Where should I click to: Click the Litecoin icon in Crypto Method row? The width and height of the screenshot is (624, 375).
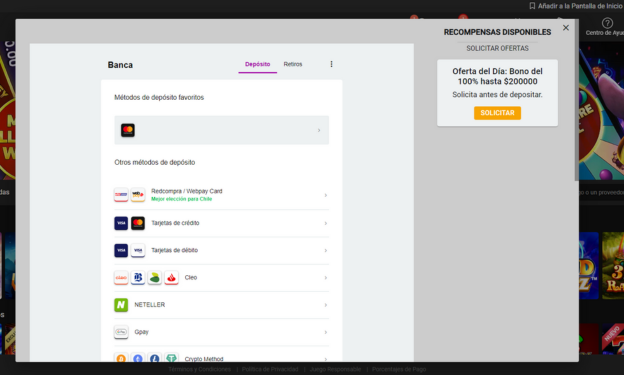(x=154, y=358)
